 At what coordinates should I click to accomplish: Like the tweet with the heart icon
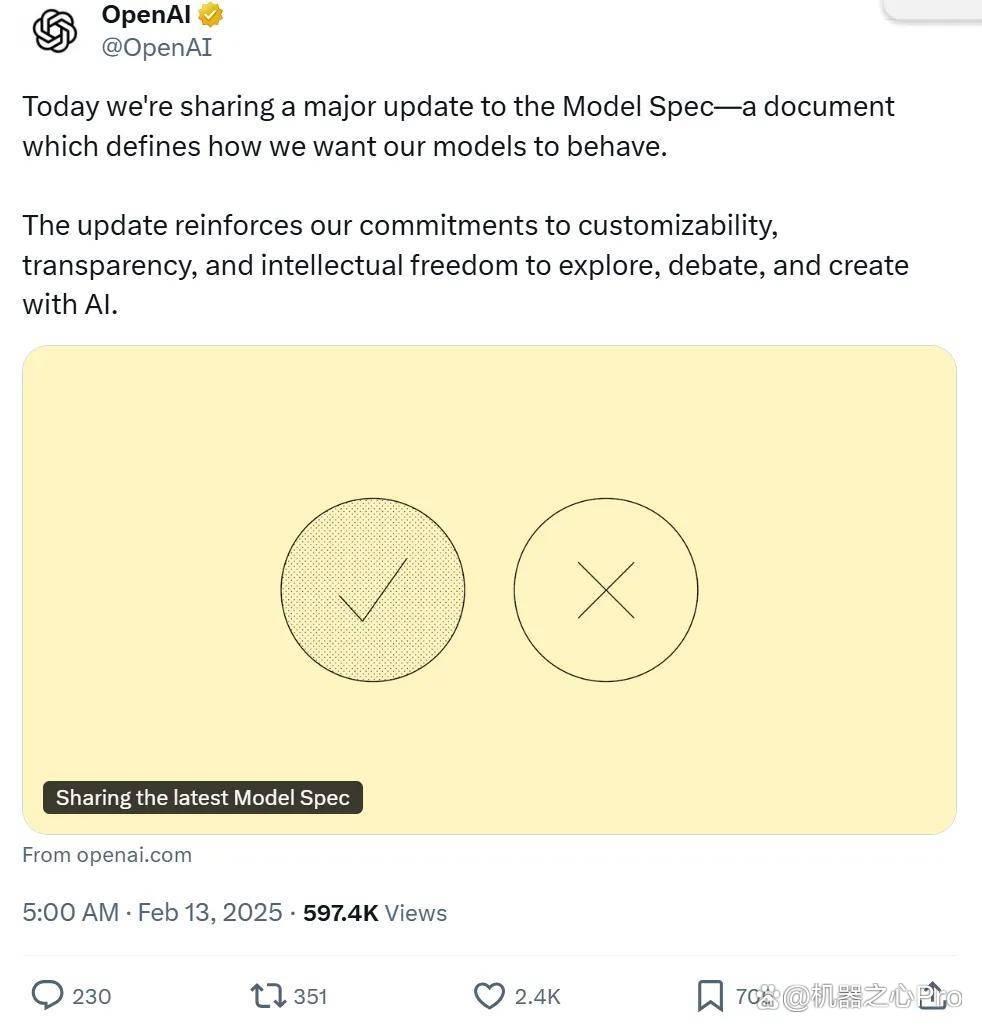(489, 996)
